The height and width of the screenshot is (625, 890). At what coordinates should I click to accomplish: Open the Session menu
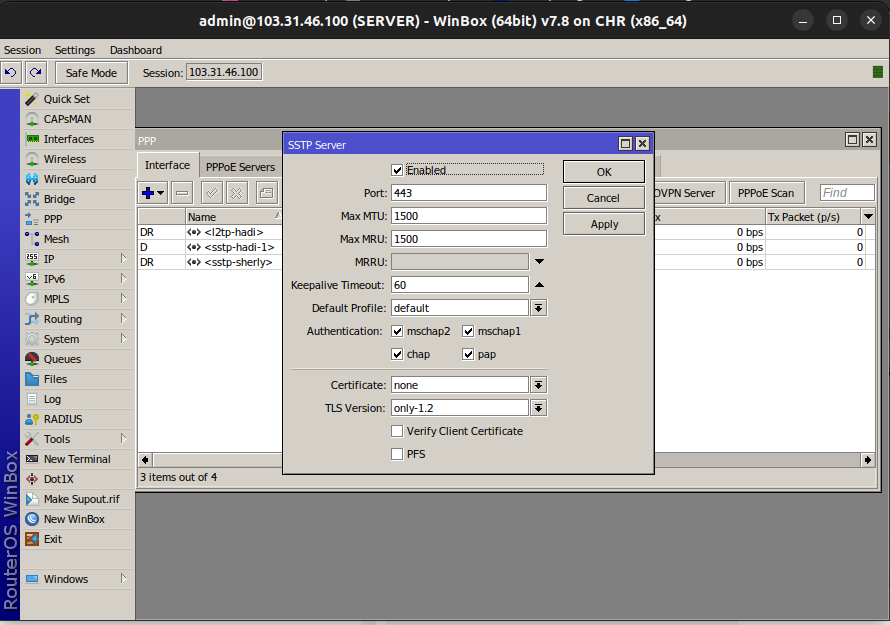[x=22, y=50]
